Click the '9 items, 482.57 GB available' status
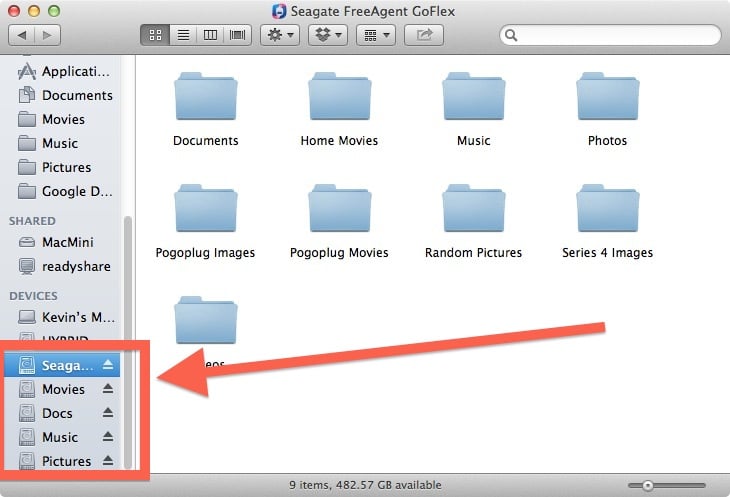 point(365,485)
